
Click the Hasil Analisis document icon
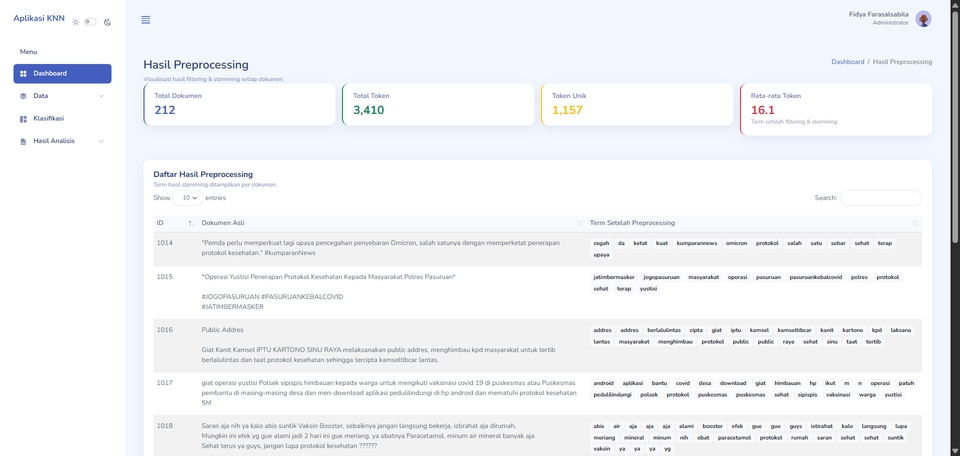pyautogui.click(x=23, y=142)
